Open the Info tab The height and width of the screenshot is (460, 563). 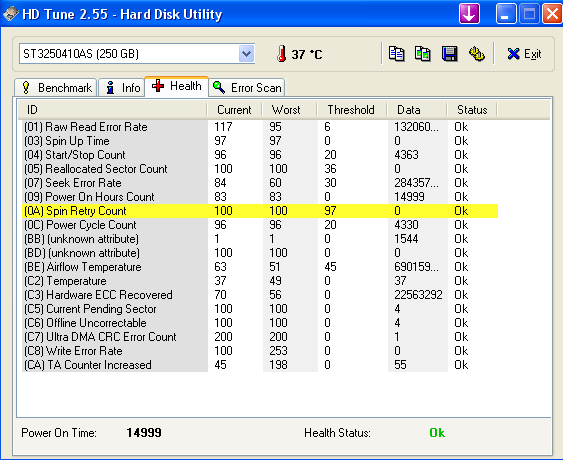click(x=122, y=88)
